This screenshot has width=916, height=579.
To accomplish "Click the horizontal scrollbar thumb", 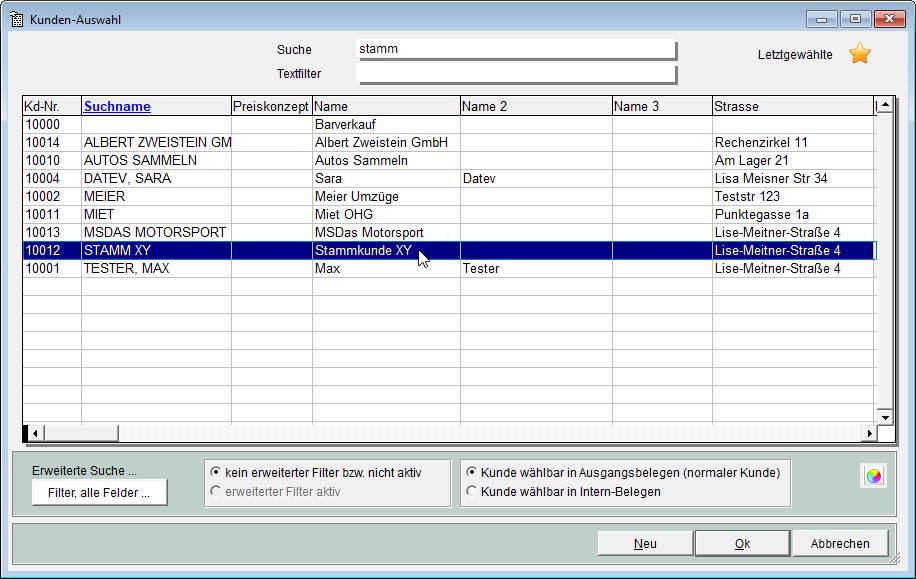I will coord(81,434).
